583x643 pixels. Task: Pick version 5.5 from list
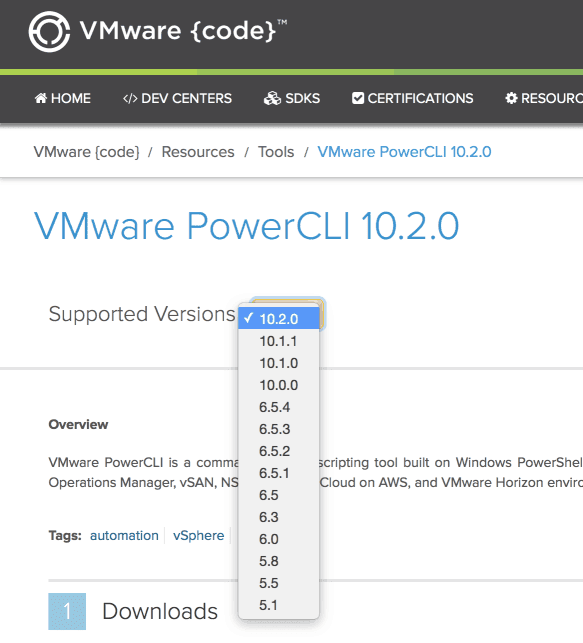tap(279, 583)
